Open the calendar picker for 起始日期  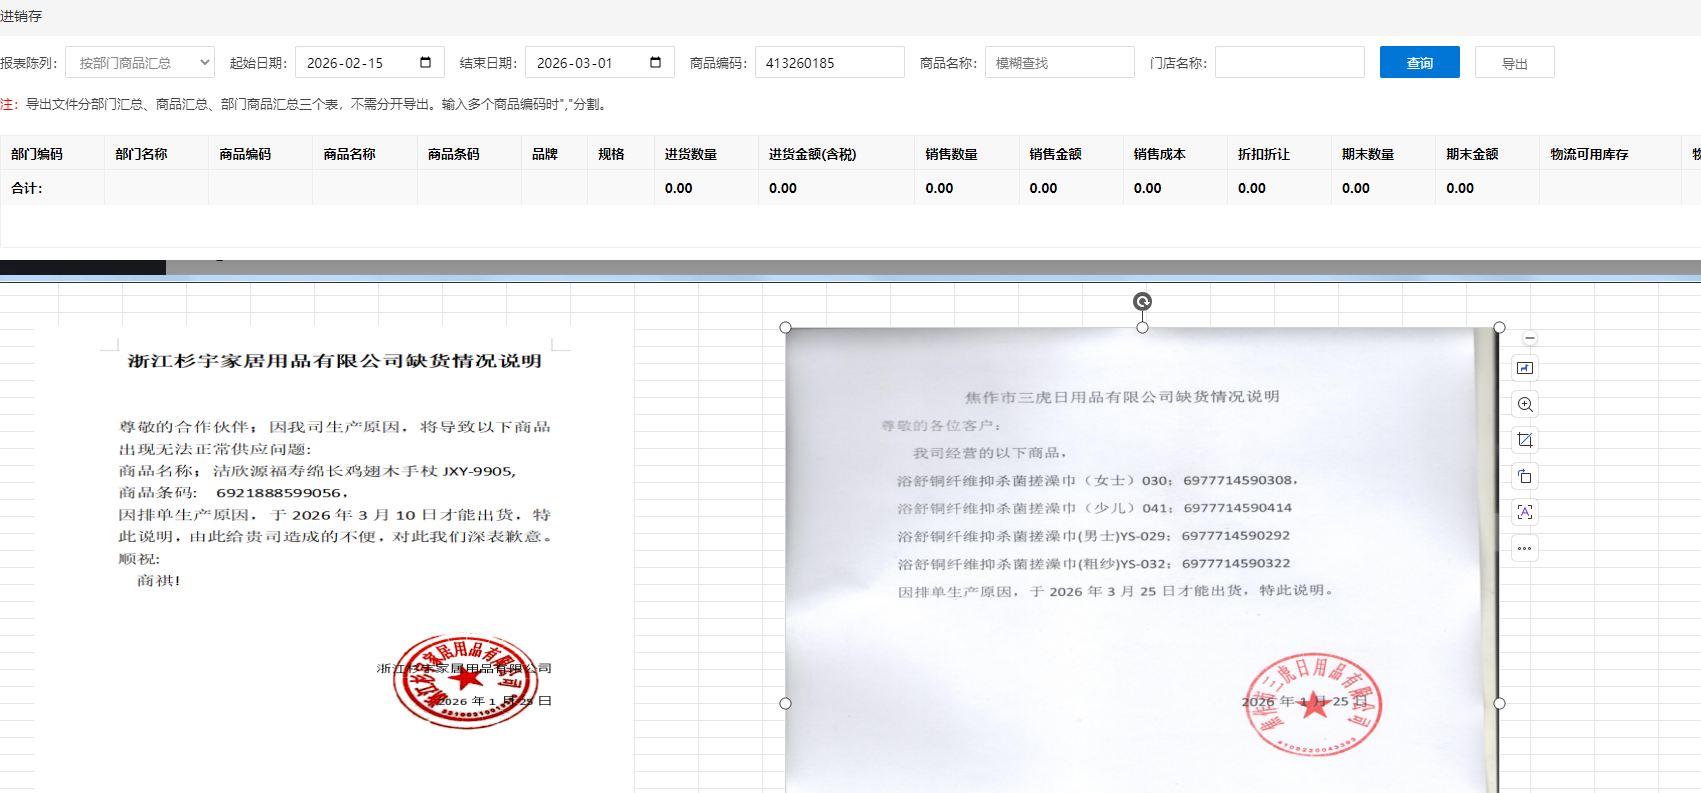click(425, 62)
